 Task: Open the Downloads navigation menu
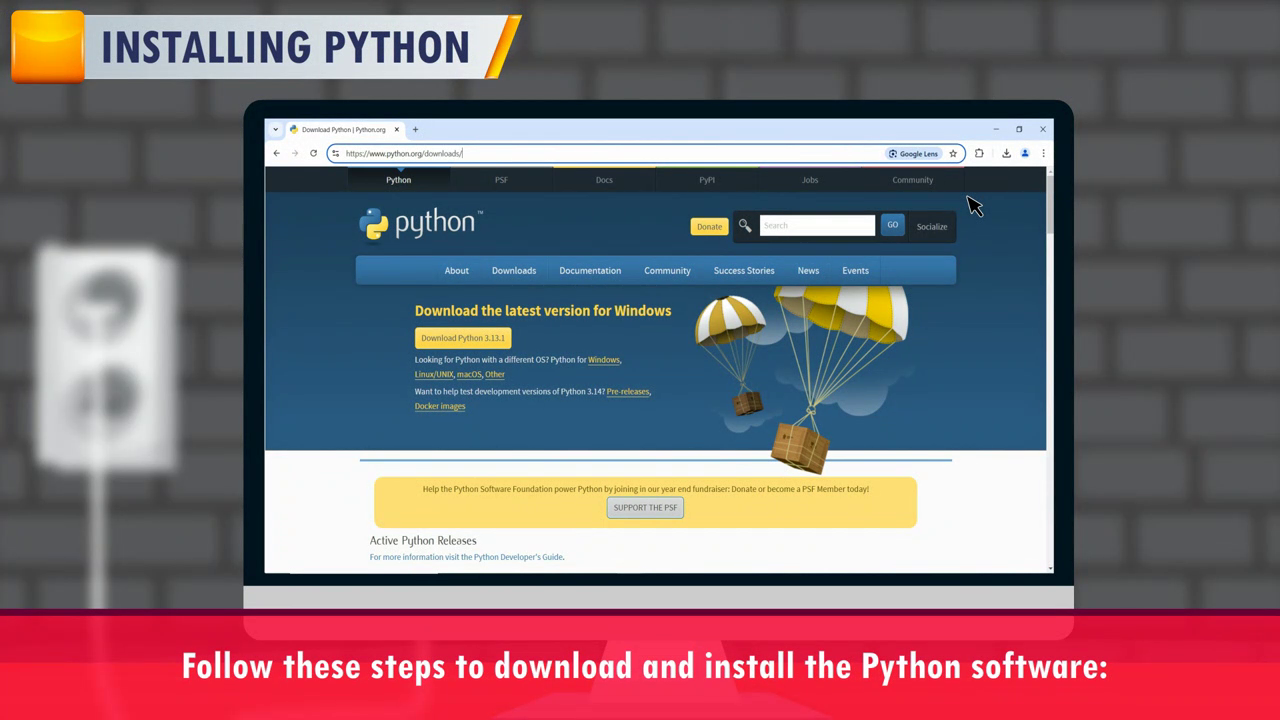514,271
